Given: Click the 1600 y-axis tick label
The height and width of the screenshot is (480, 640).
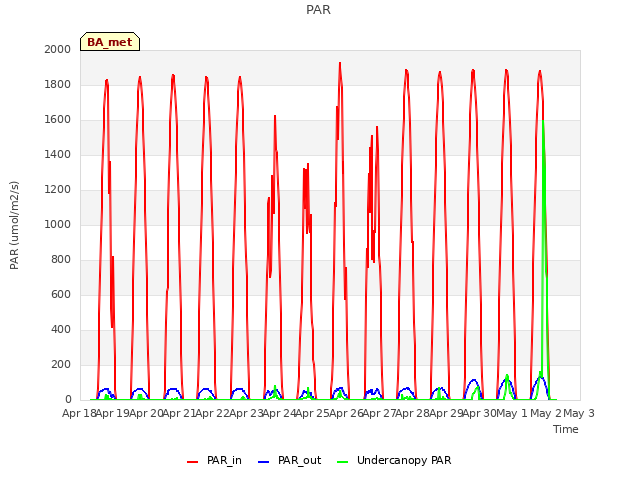Looking at the screenshot, I should click(x=58, y=120).
